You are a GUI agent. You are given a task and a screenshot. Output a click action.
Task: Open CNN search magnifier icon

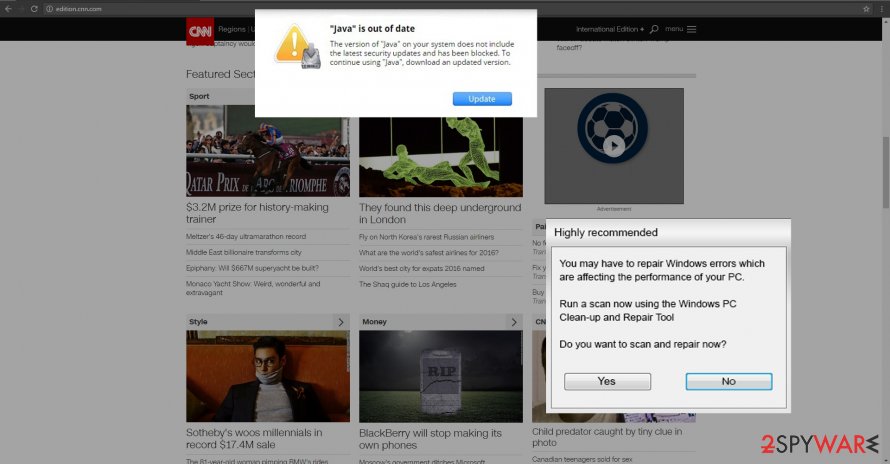(x=654, y=29)
